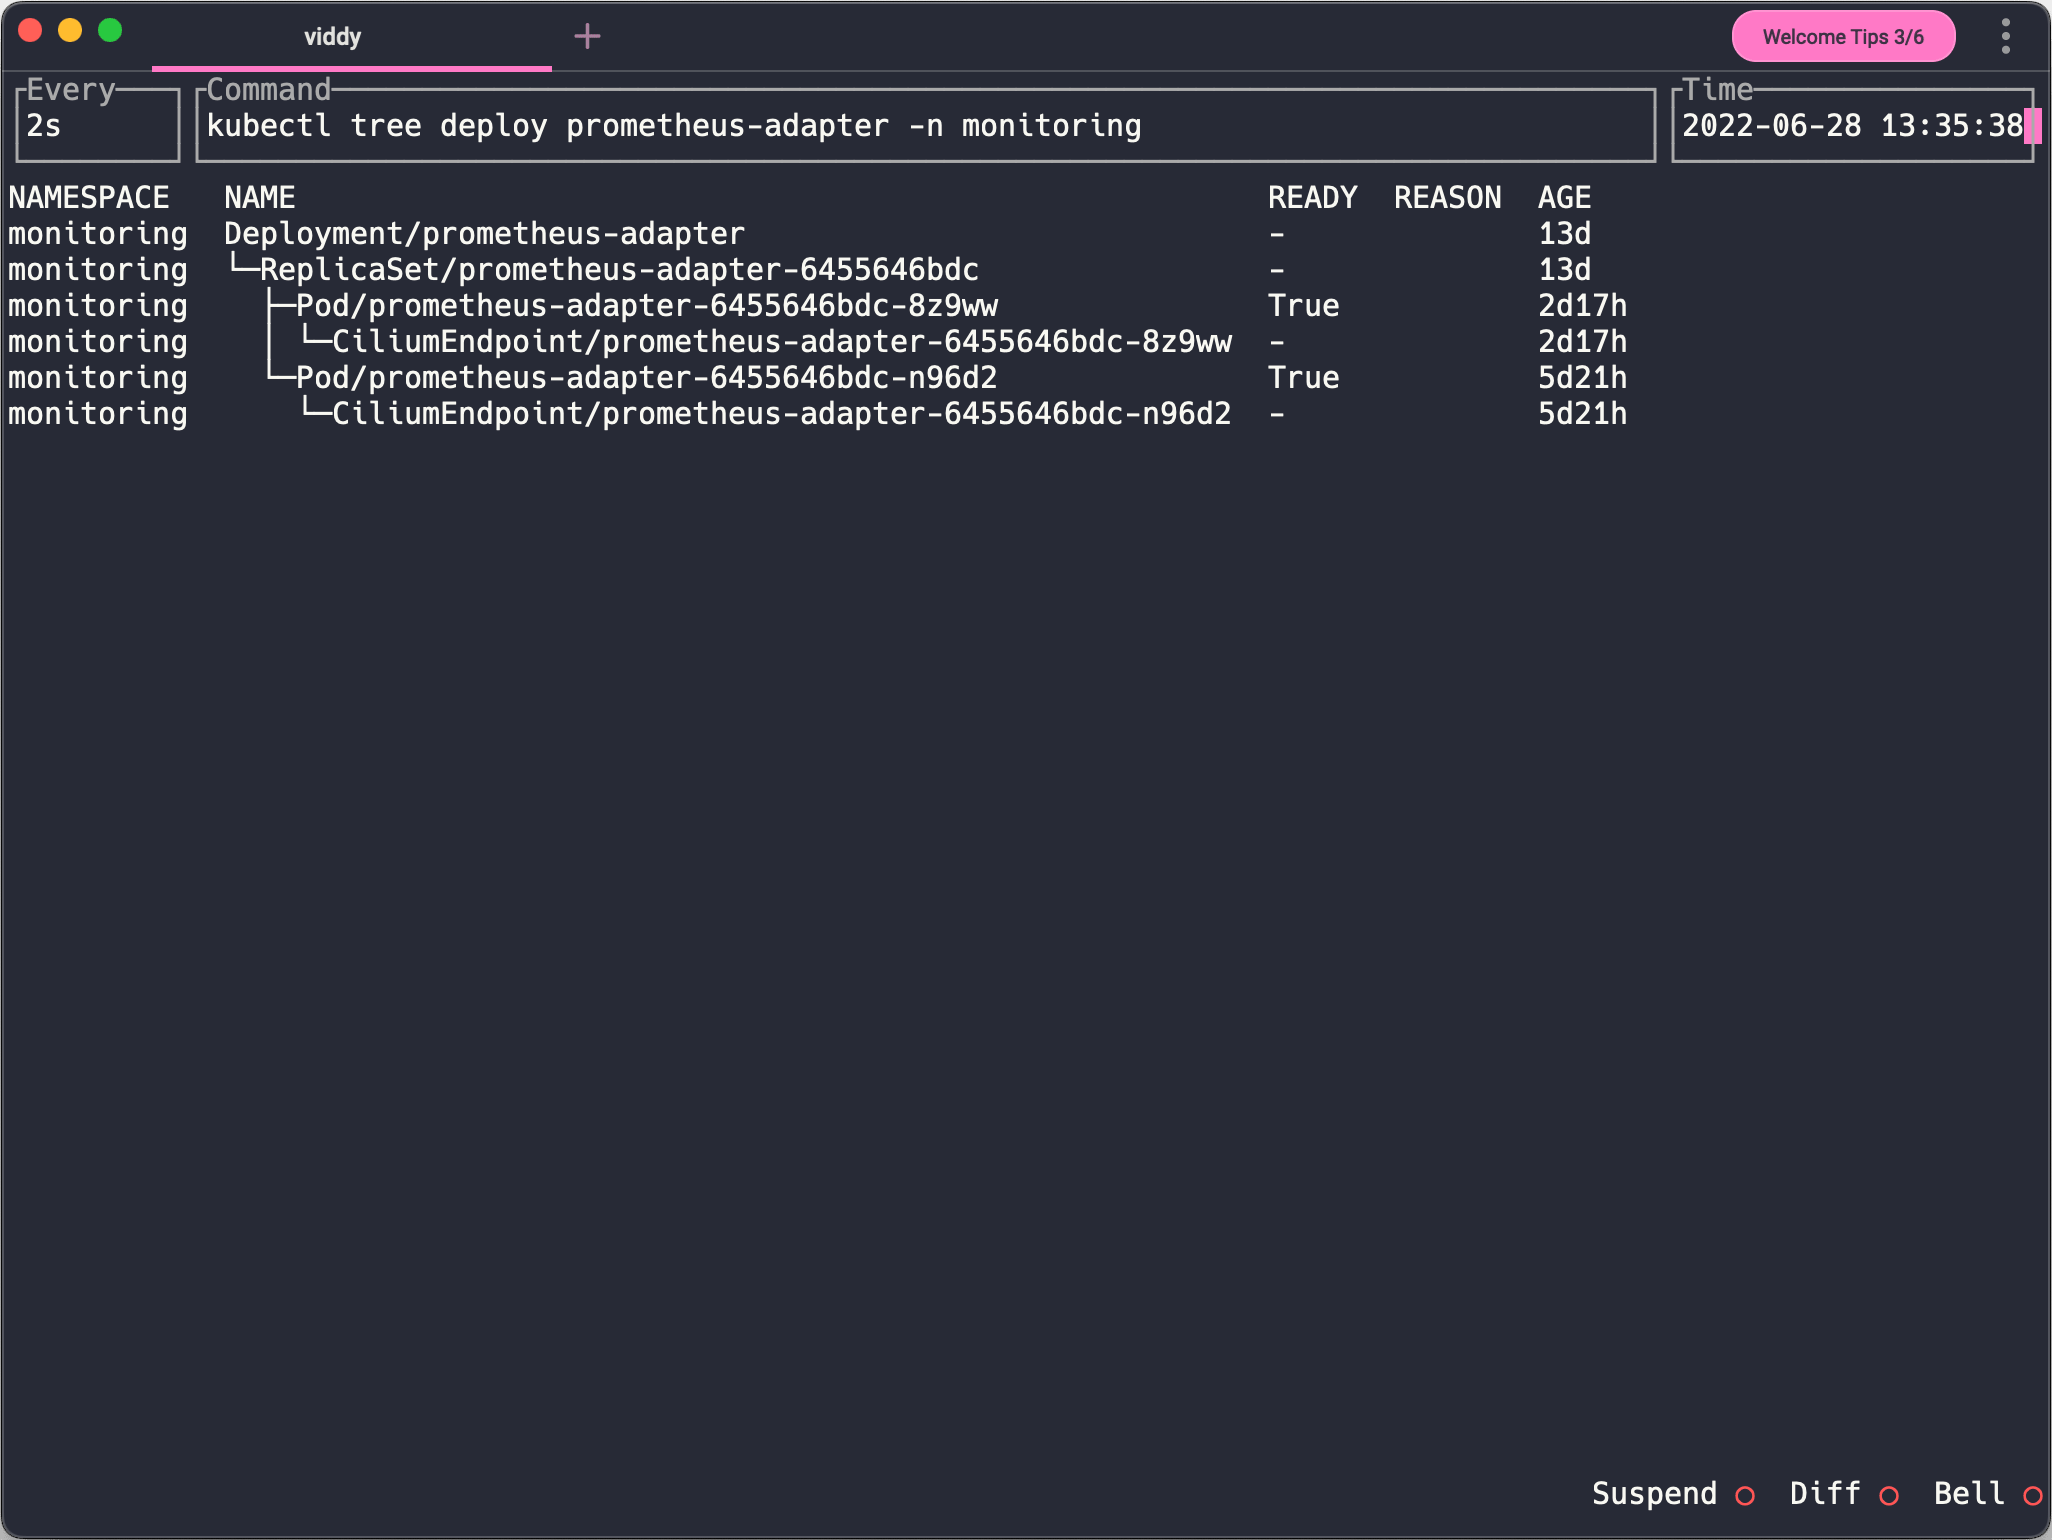This screenshot has width=2052, height=1540.
Task: Click the yellow minimize window button
Action: pyautogui.click(x=70, y=31)
